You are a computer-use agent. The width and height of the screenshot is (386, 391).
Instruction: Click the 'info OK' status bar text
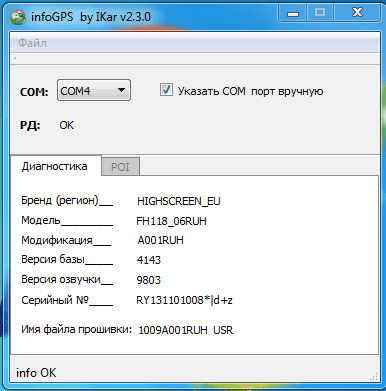click(36, 372)
